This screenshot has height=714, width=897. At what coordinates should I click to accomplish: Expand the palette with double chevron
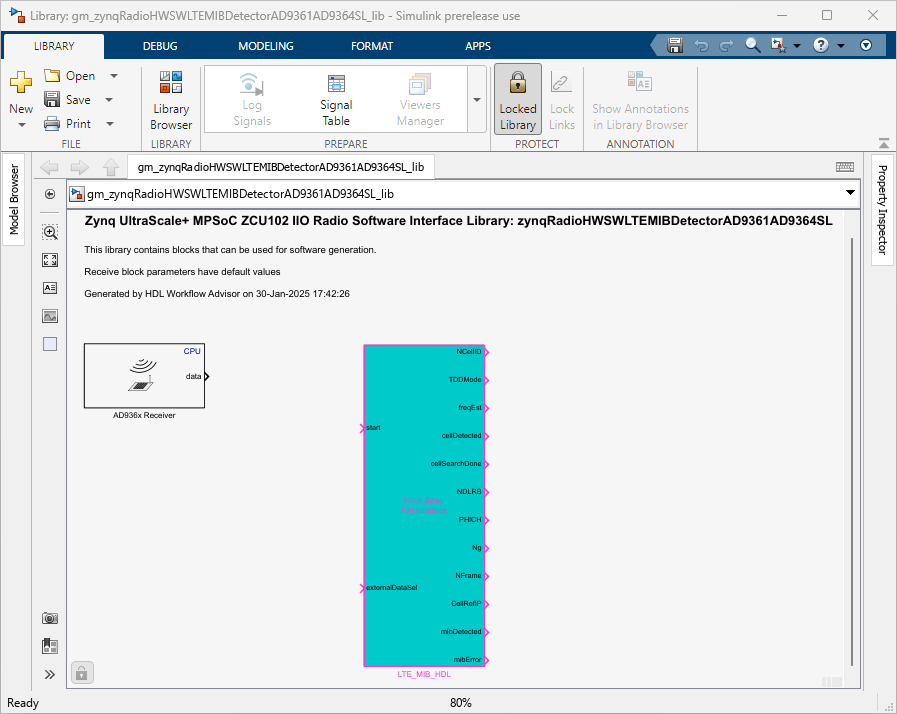click(x=50, y=675)
